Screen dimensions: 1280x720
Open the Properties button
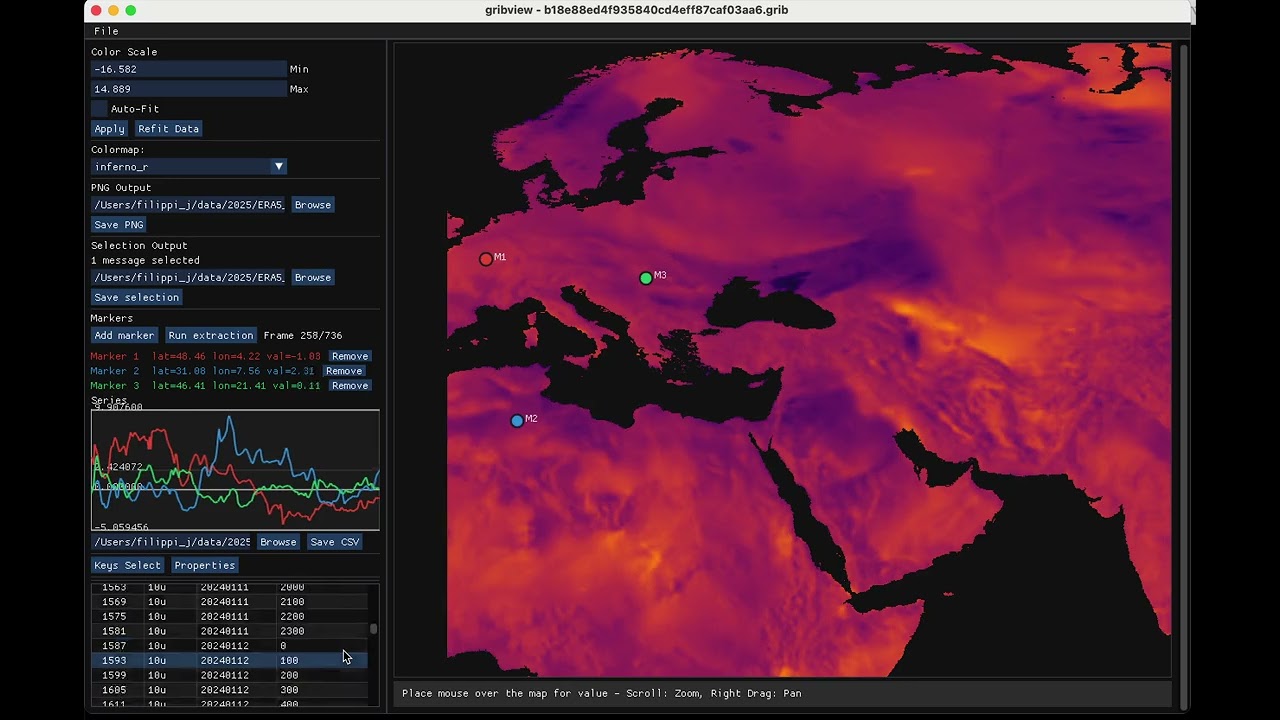click(204, 565)
